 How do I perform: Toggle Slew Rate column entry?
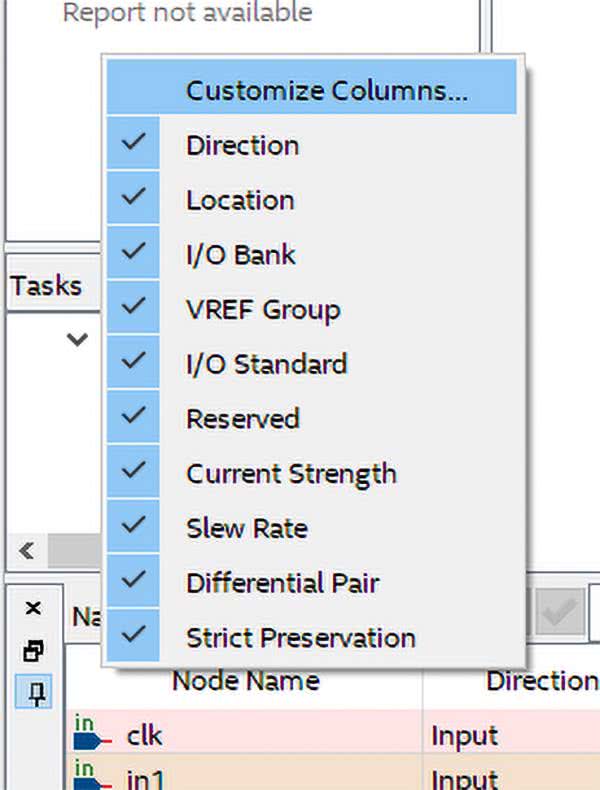point(246,528)
